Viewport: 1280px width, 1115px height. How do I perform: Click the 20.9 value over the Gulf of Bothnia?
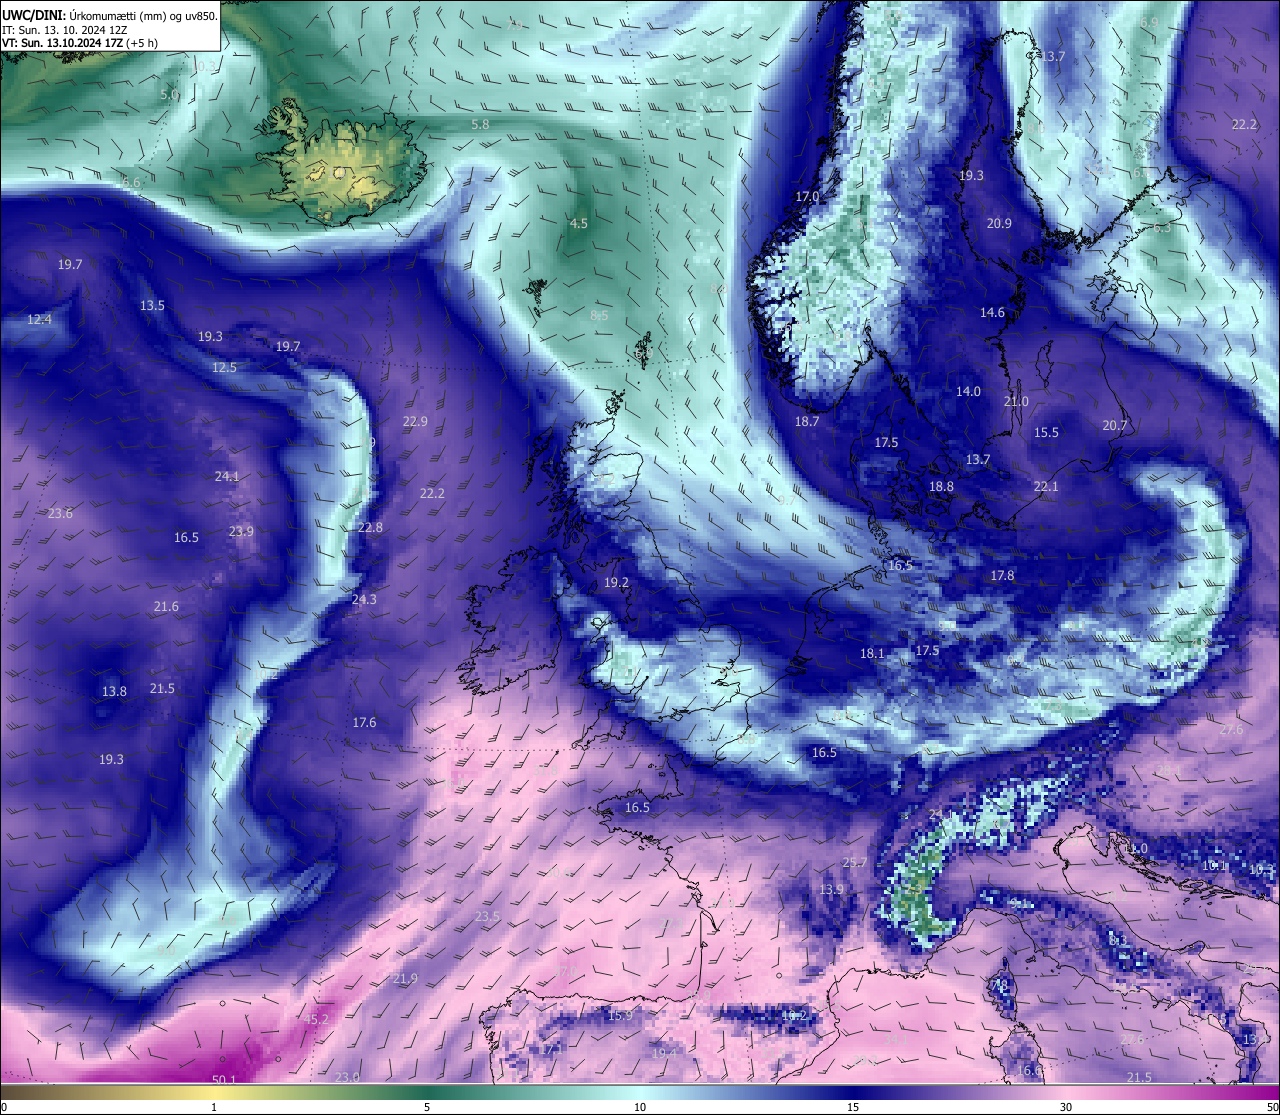999,223
